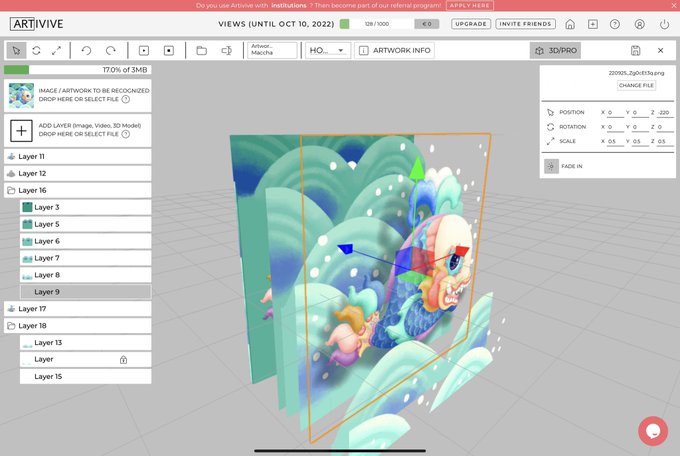680x456 pixels.
Task: Click the views usage progress bar
Action: tap(376, 24)
